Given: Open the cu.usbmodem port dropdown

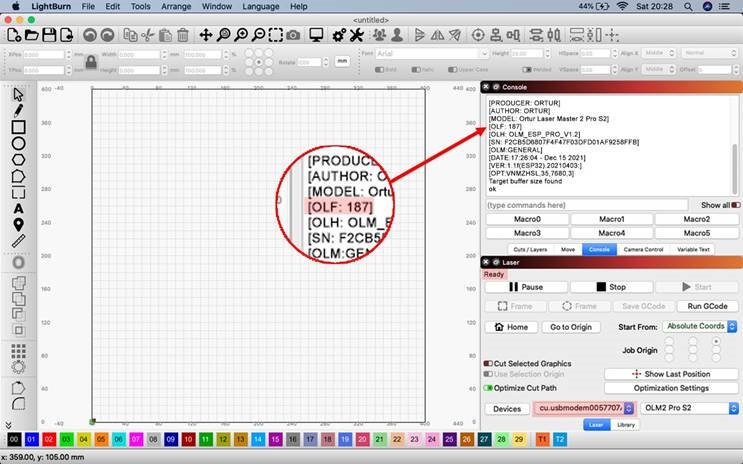Looking at the screenshot, I should click(584, 408).
